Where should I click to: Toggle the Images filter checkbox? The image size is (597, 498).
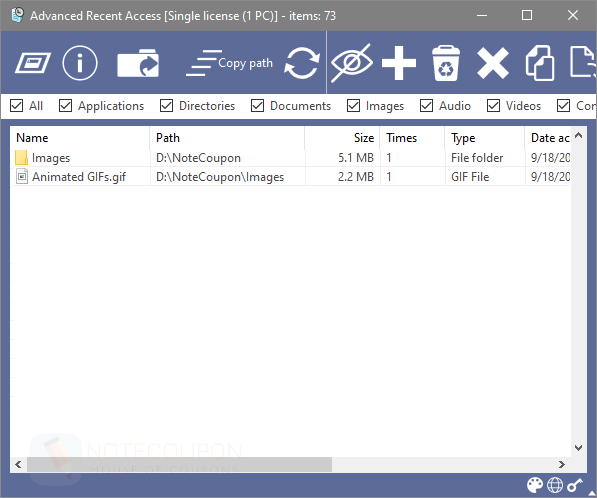tap(353, 105)
